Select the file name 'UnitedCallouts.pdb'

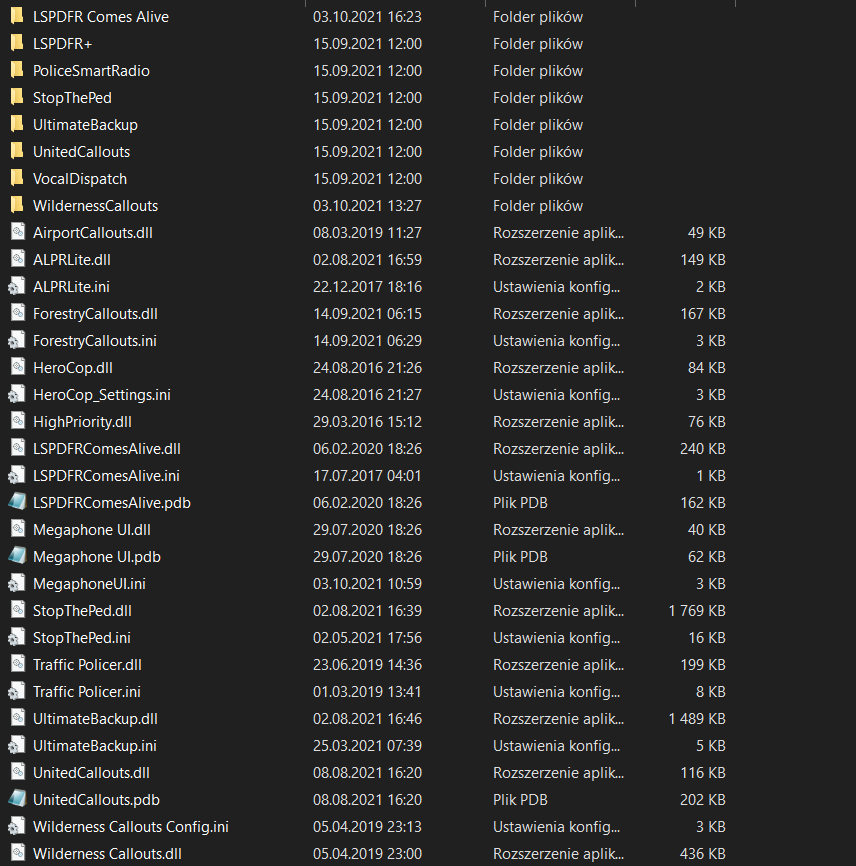[x=96, y=800]
